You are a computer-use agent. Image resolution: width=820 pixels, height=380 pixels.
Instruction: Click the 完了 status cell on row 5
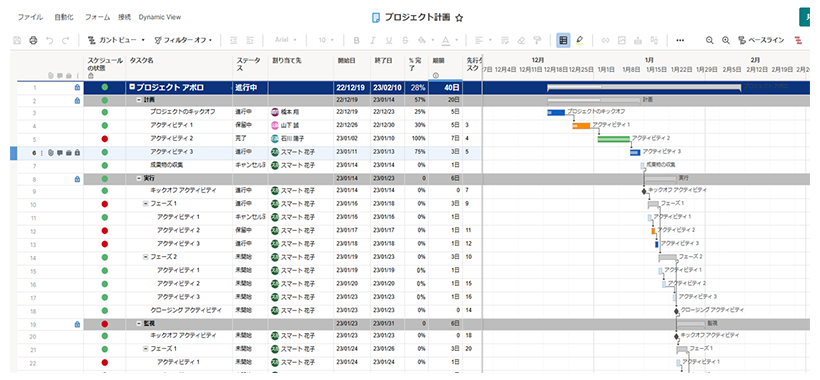pos(250,139)
